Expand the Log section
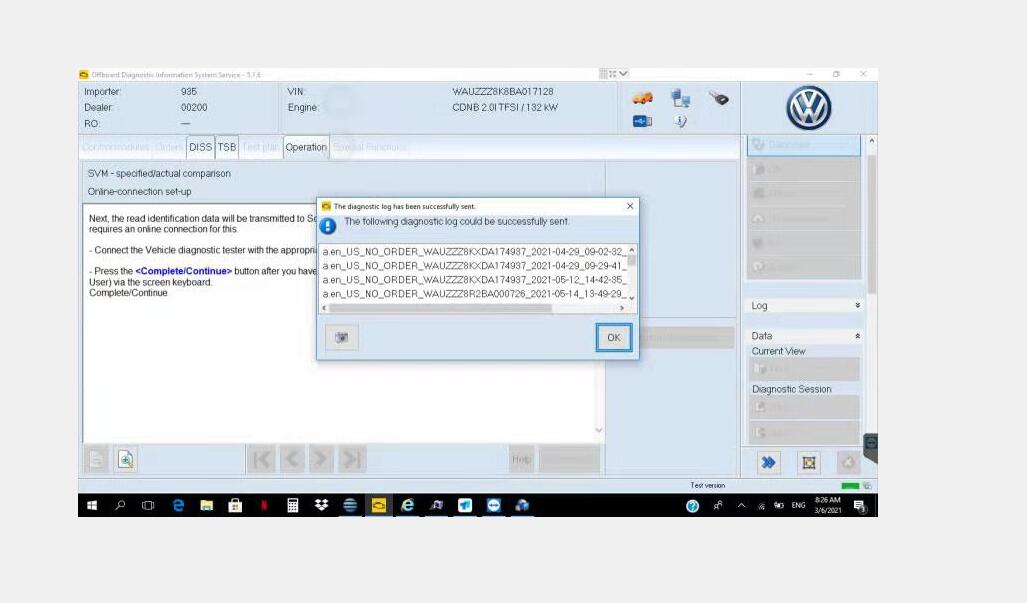The height and width of the screenshot is (603, 1027). [x=804, y=306]
